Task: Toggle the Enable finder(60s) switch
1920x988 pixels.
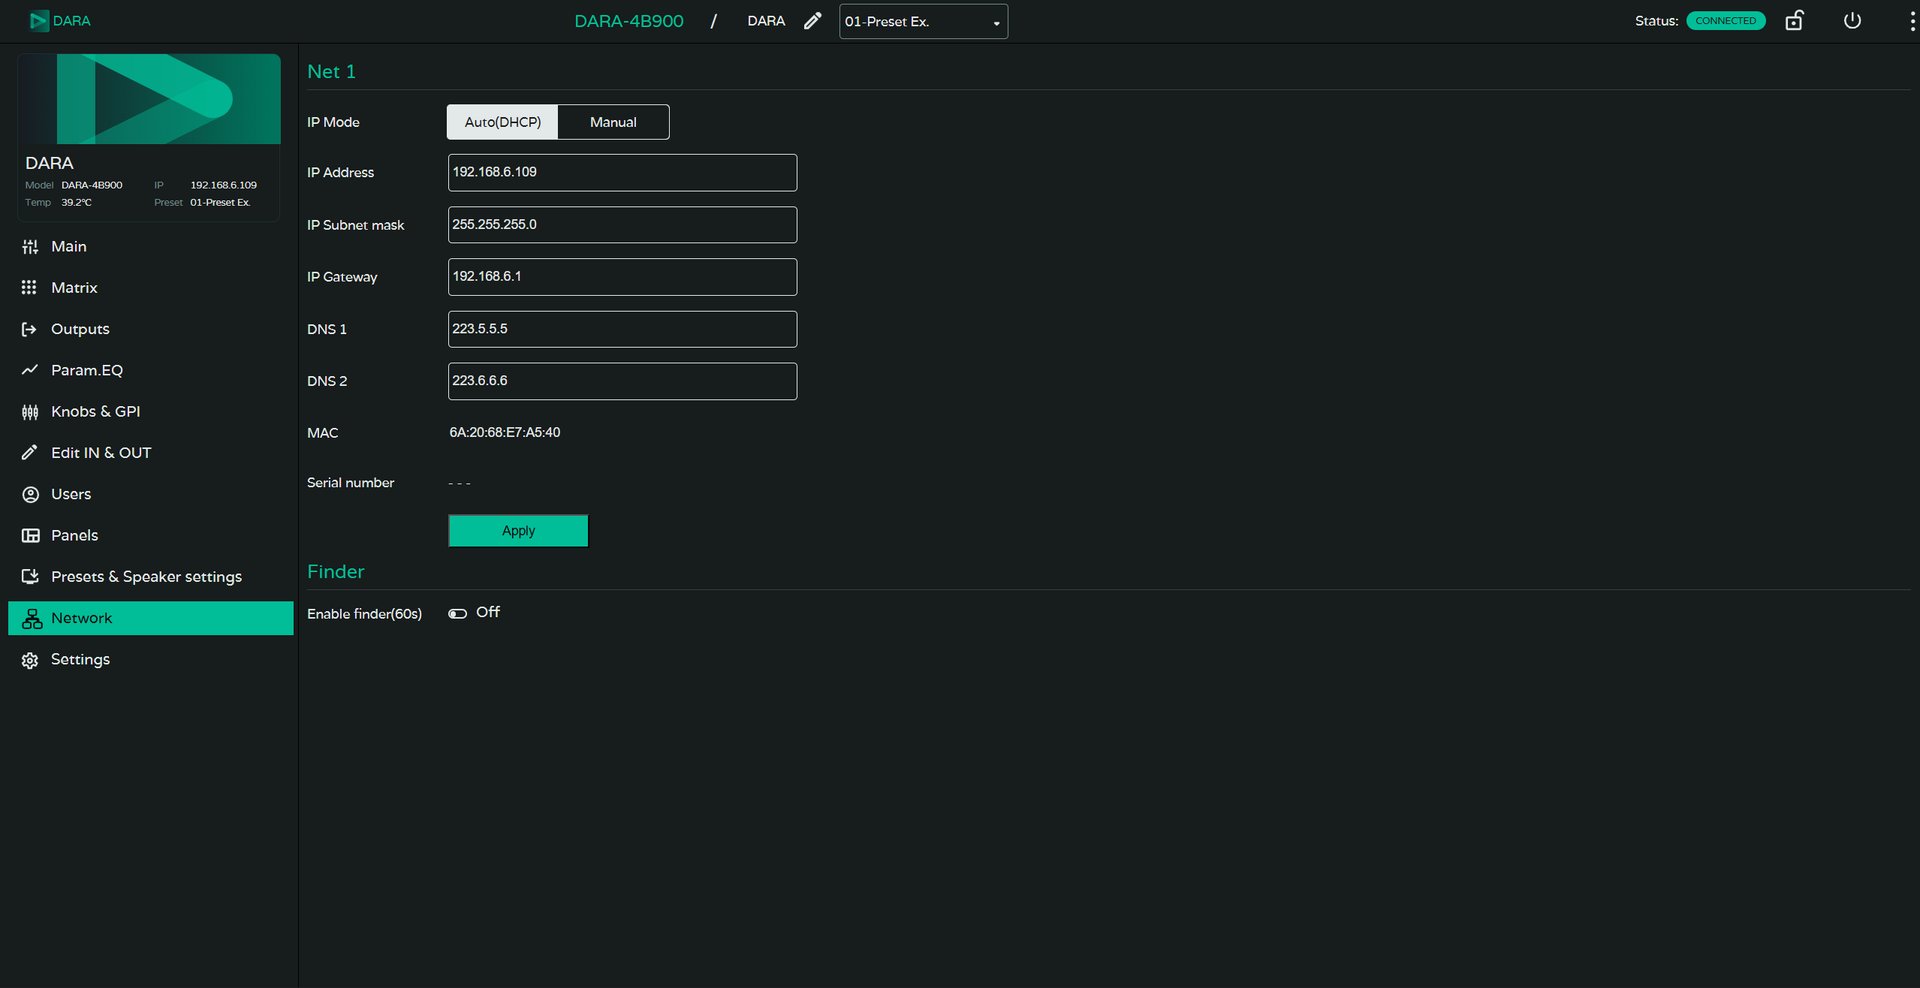Action: coord(457,614)
